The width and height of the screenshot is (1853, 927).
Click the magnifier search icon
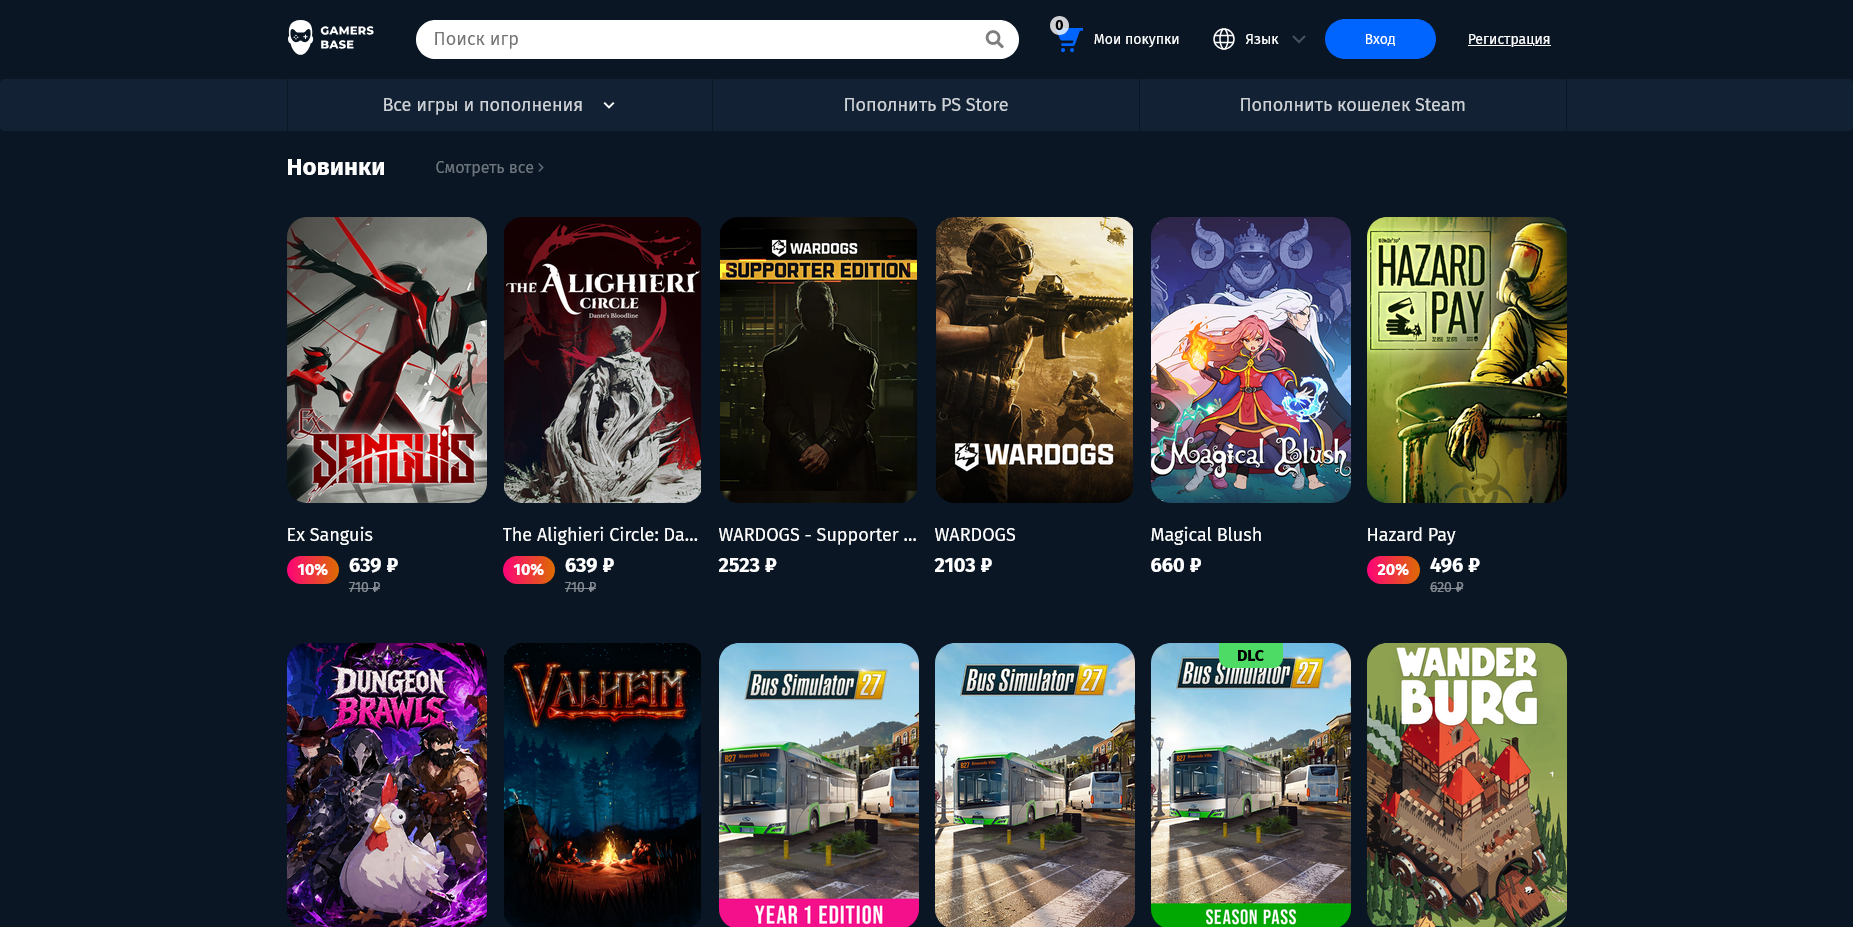coord(994,39)
